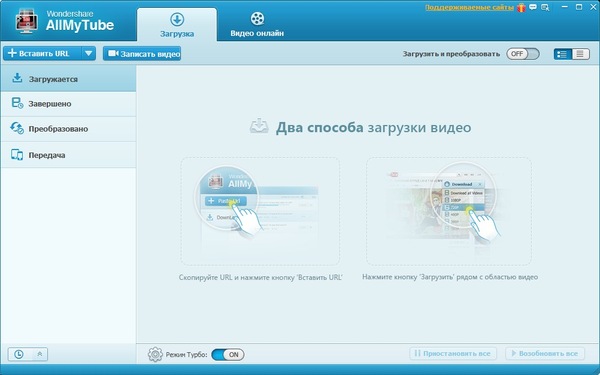
Task: Click the Записать видео button
Action: 142,54
